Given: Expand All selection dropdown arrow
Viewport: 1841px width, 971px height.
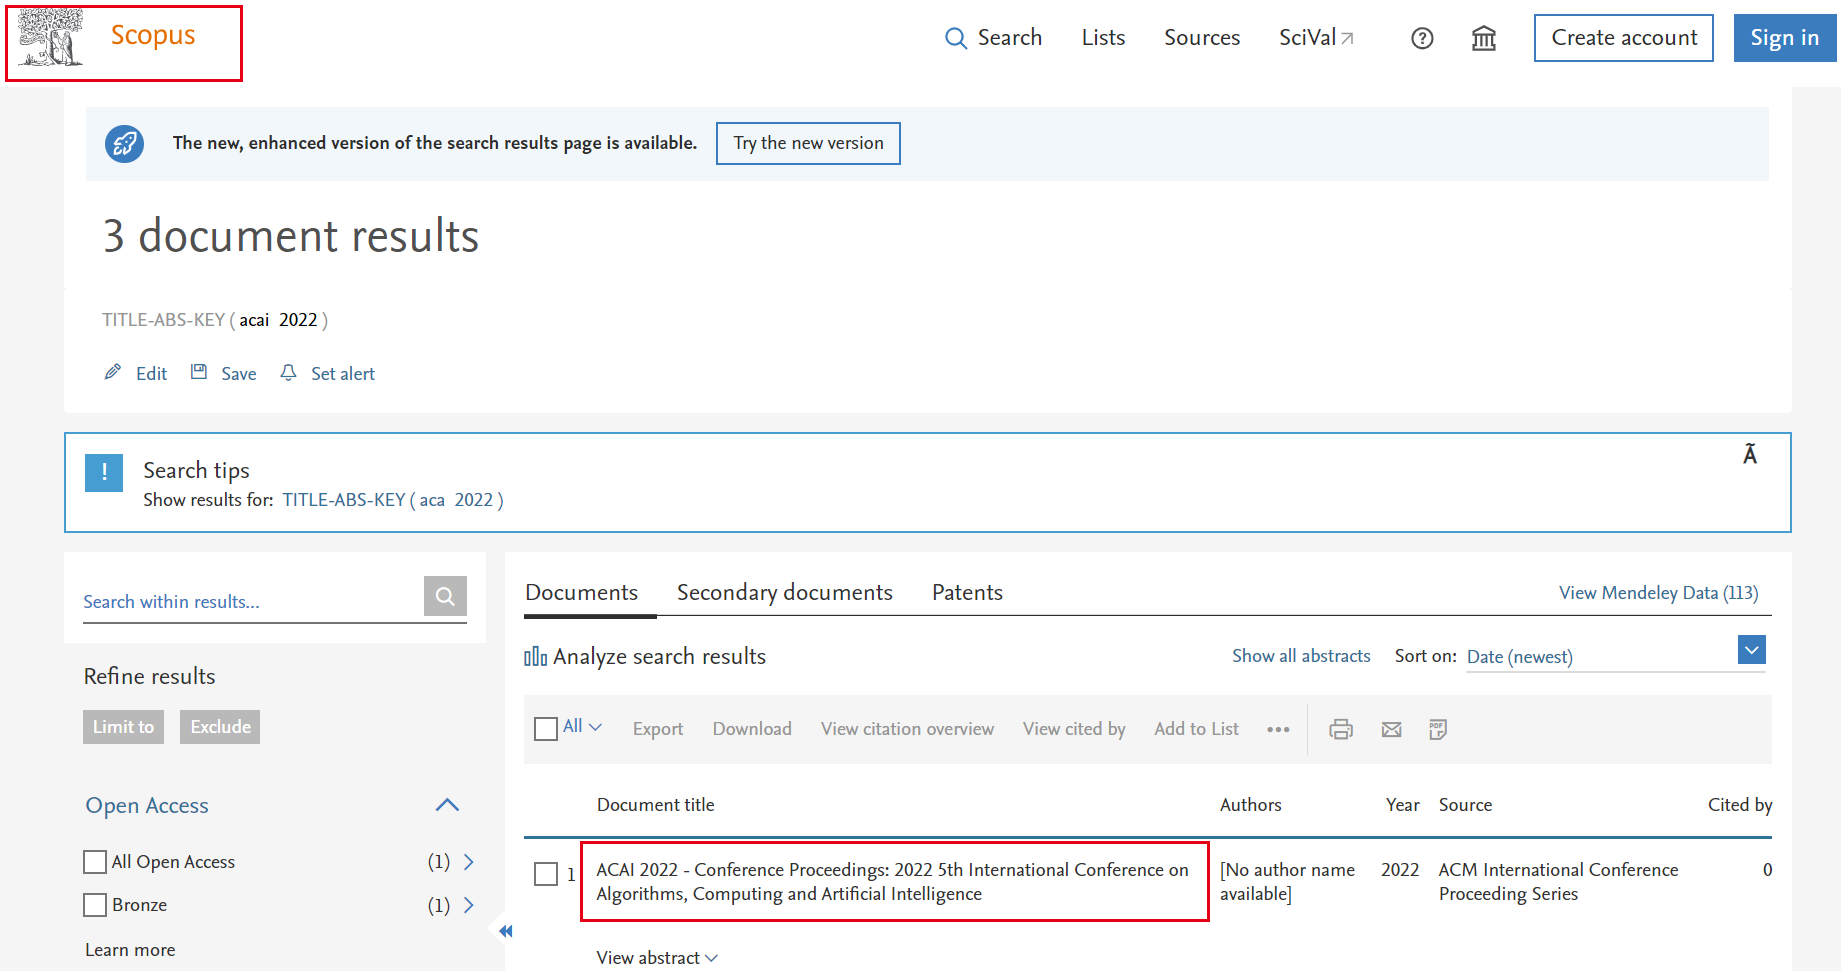Looking at the screenshot, I should click(x=596, y=727).
